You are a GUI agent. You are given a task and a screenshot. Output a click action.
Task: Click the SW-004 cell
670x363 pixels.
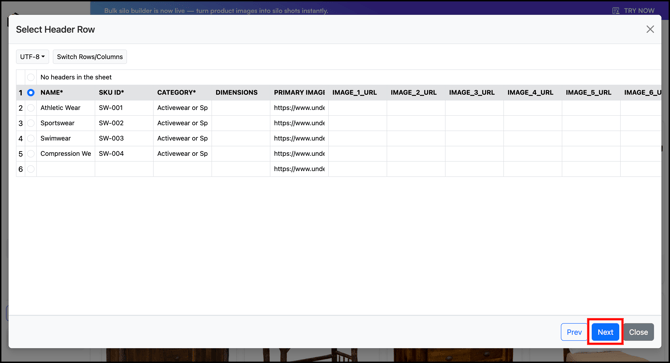pos(124,154)
